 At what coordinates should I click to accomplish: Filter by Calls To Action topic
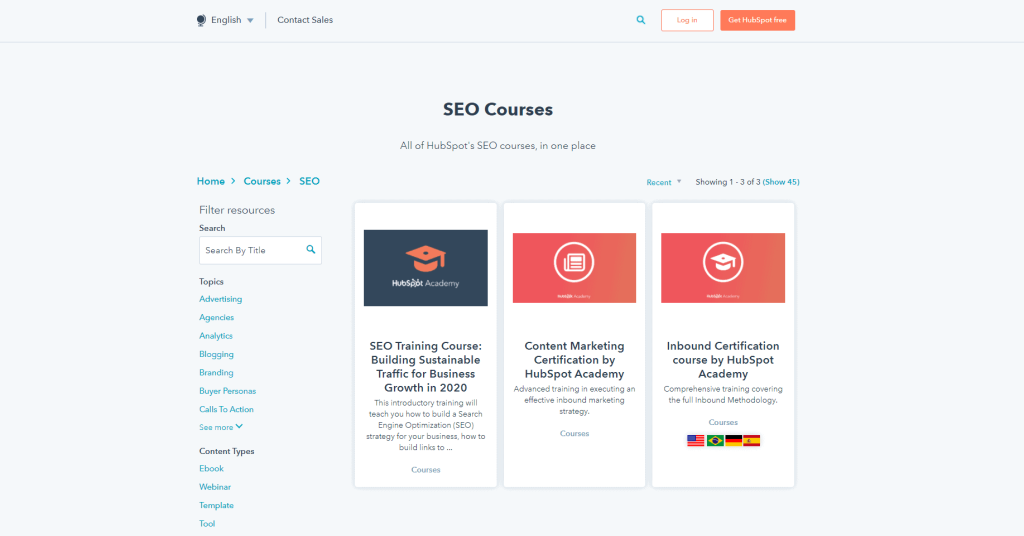coord(226,409)
